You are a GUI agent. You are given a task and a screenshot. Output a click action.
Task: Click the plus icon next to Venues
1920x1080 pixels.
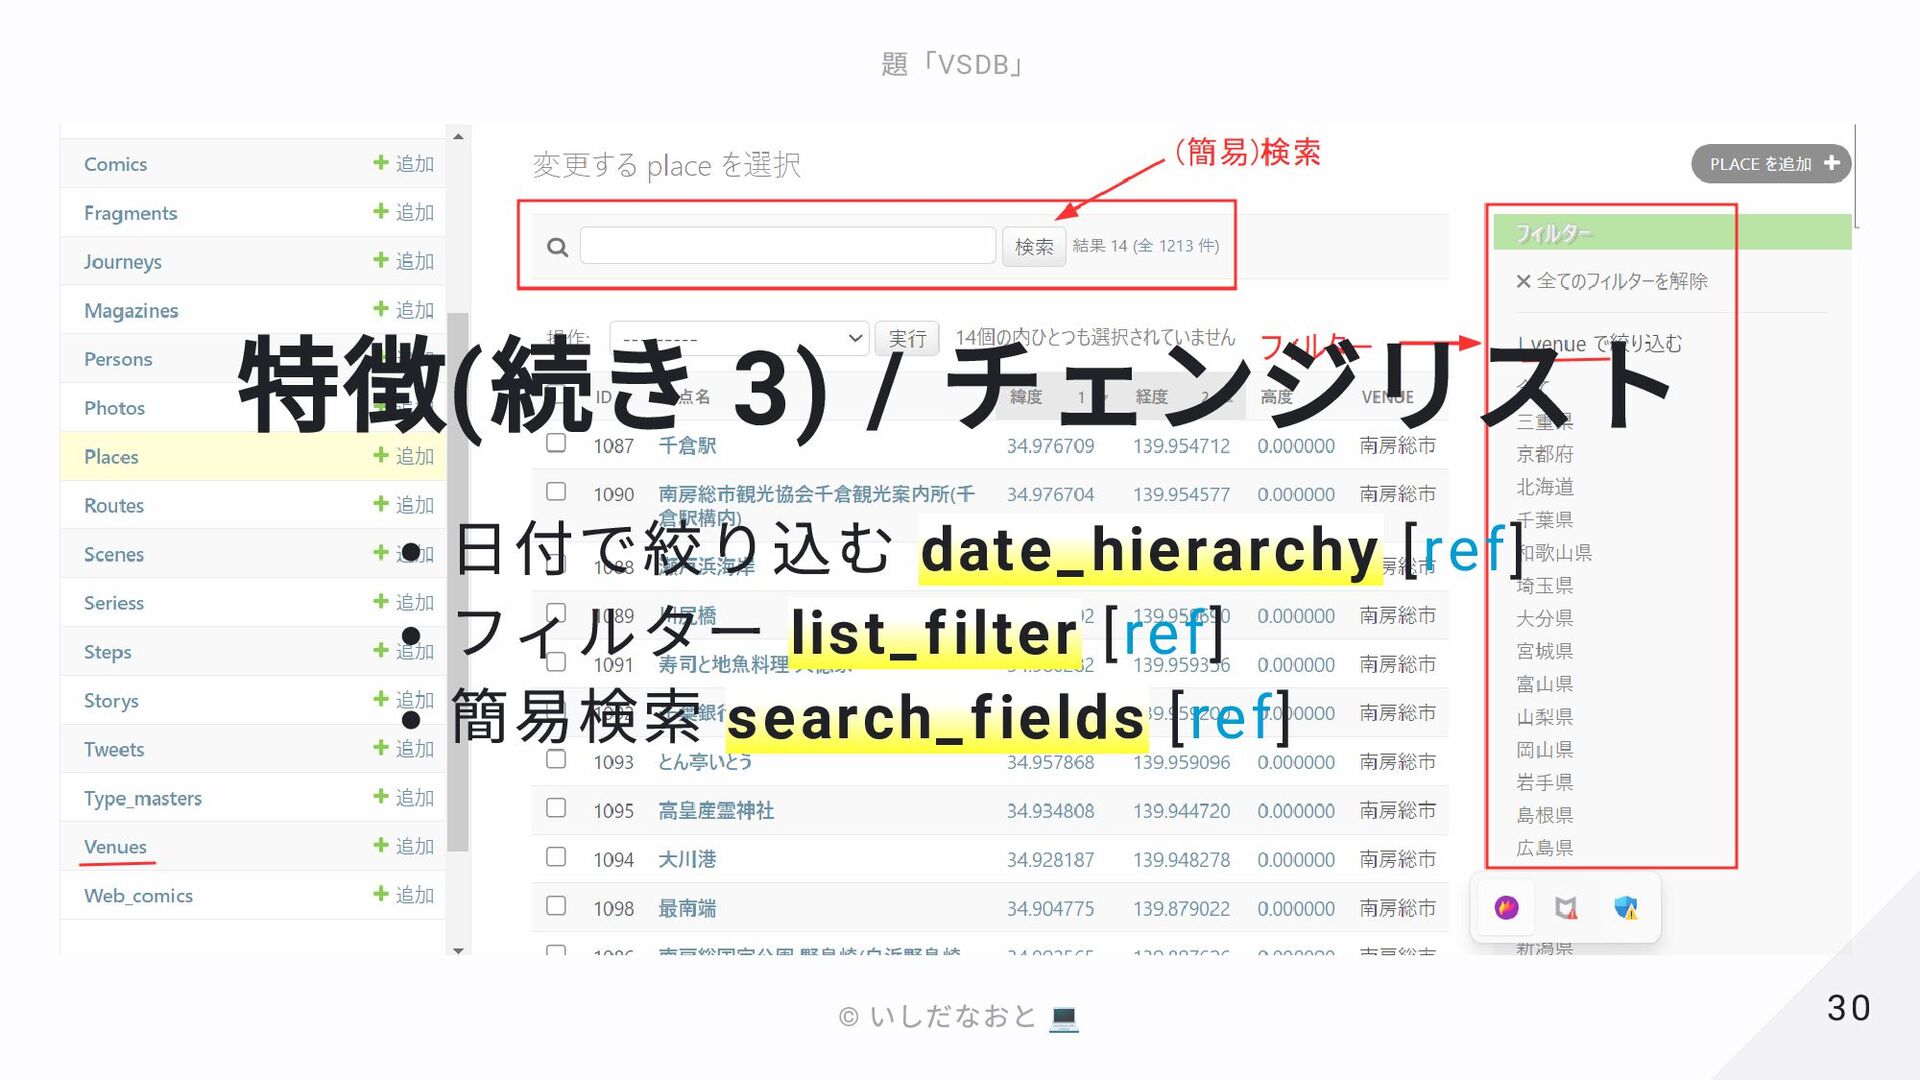coord(381,846)
